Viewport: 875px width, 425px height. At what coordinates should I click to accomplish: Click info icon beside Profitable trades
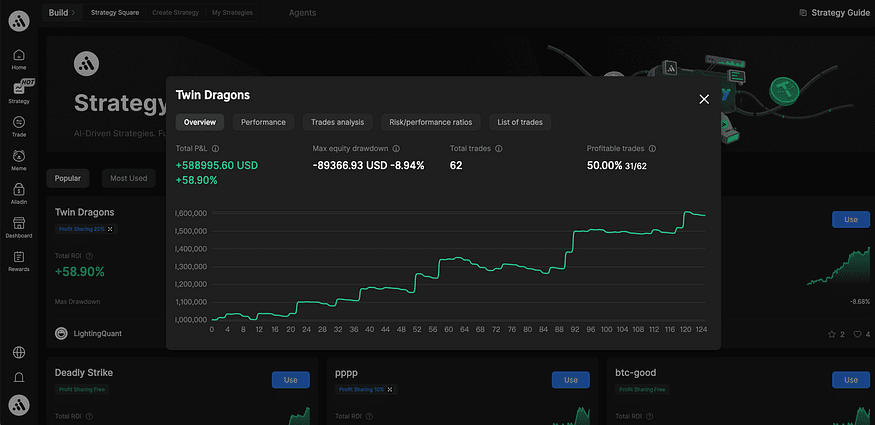[x=652, y=148]
